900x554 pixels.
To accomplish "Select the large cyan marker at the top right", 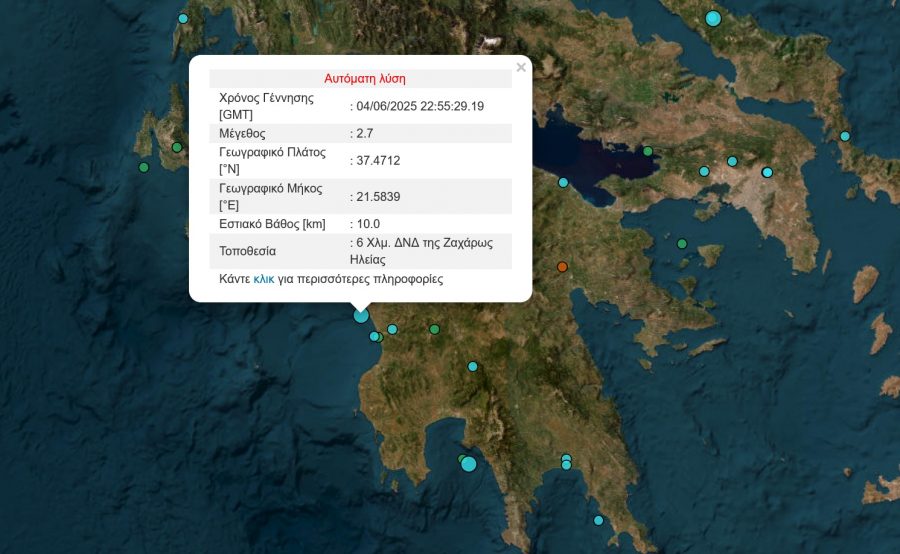I will [x=713, y=18].
